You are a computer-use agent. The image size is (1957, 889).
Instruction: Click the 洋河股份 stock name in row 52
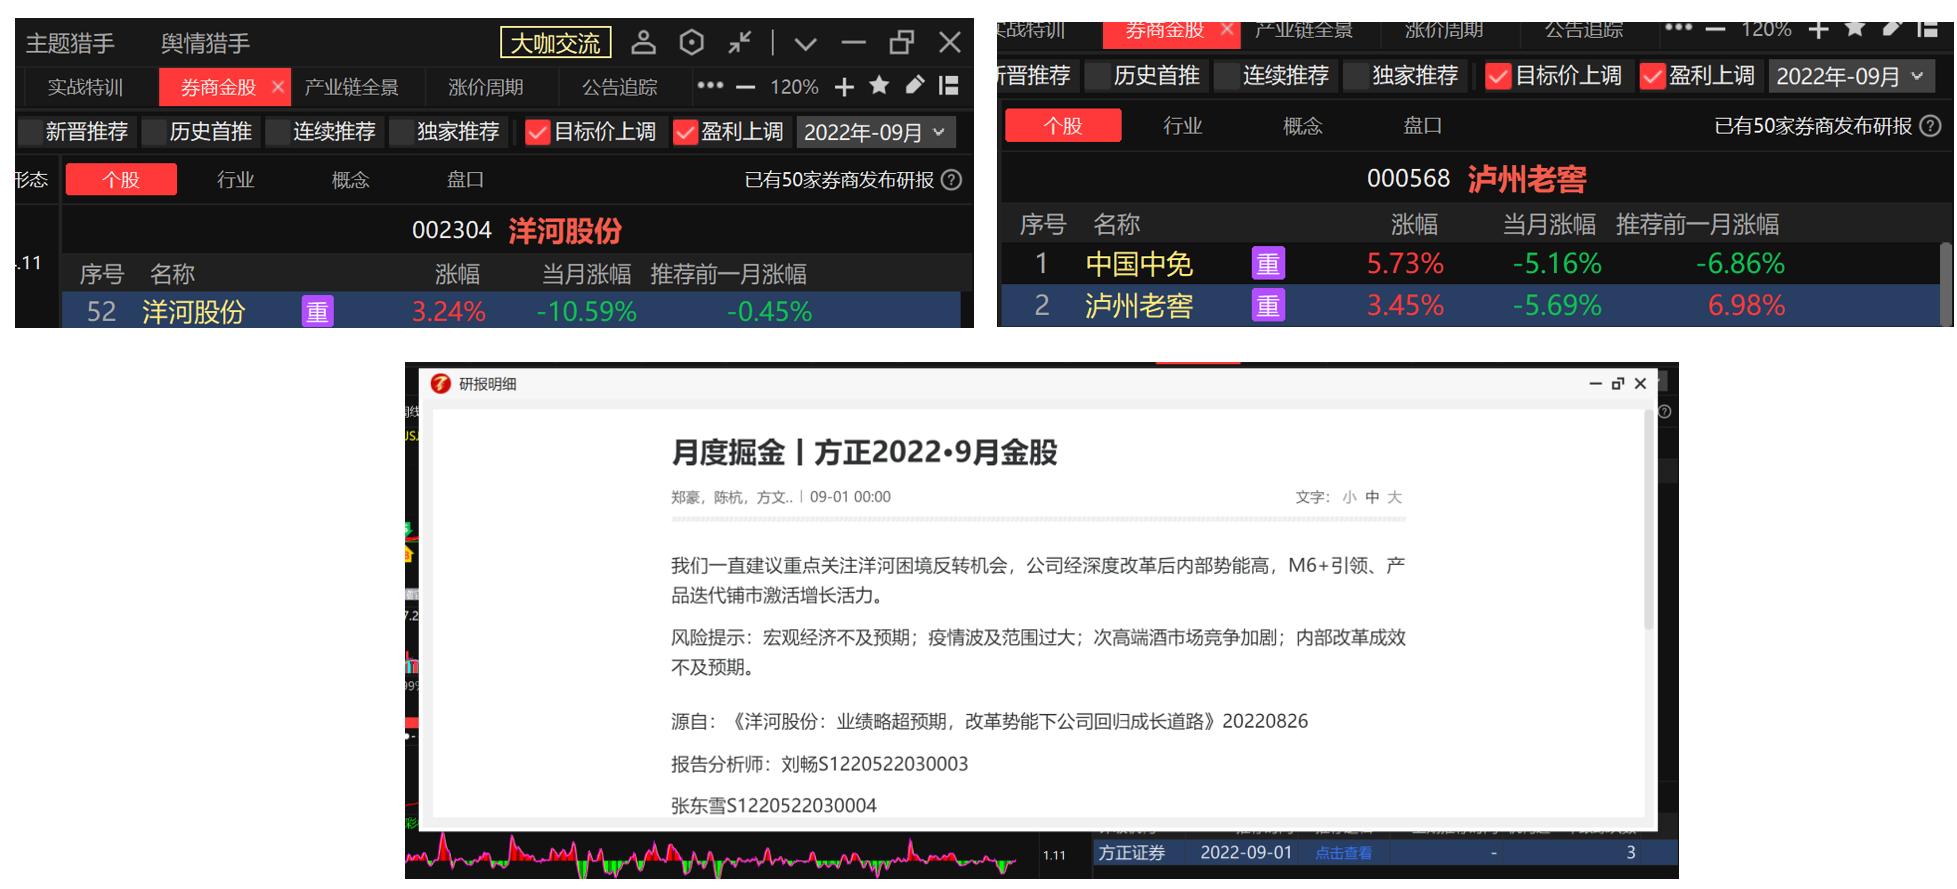pos(193,312)
